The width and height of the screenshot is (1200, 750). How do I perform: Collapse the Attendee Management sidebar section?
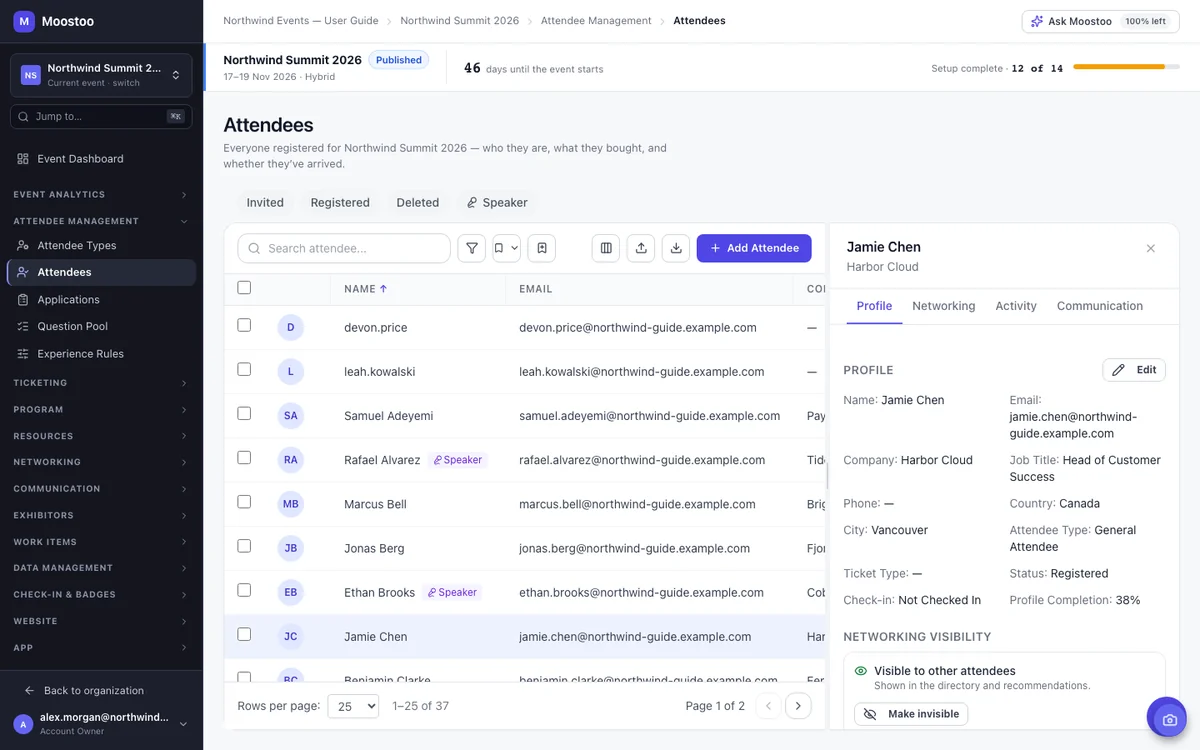[x=101, y=221]
